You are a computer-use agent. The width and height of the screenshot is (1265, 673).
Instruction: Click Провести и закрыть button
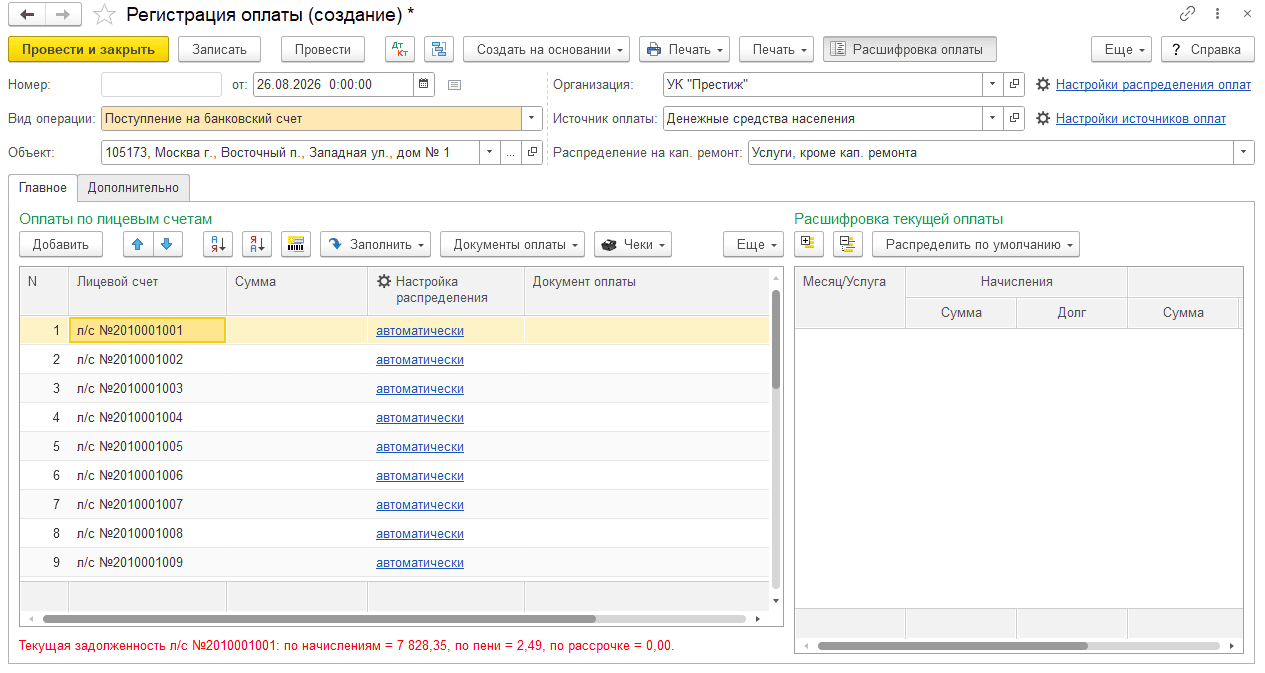tap(88, 49)
